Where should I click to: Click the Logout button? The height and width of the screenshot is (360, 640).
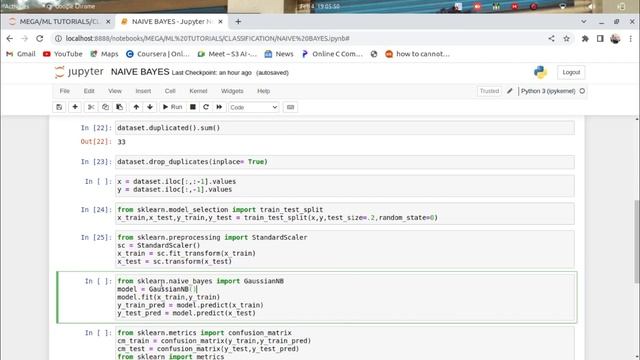coord(571,72)
